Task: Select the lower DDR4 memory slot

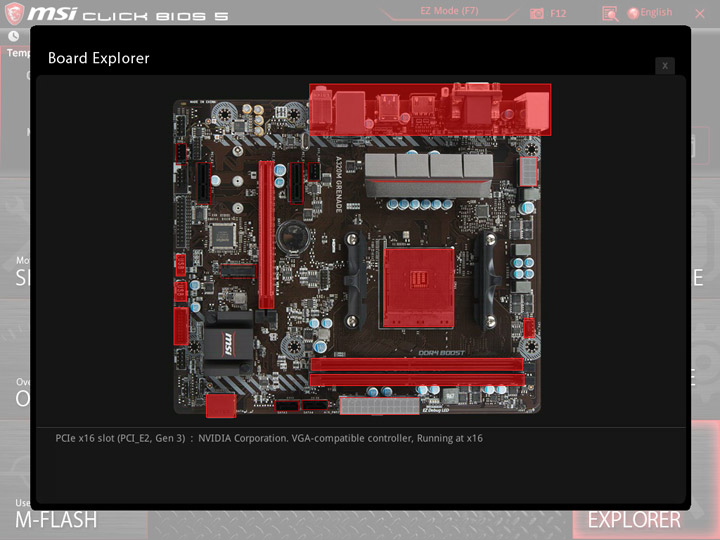Action: [417, 380]
